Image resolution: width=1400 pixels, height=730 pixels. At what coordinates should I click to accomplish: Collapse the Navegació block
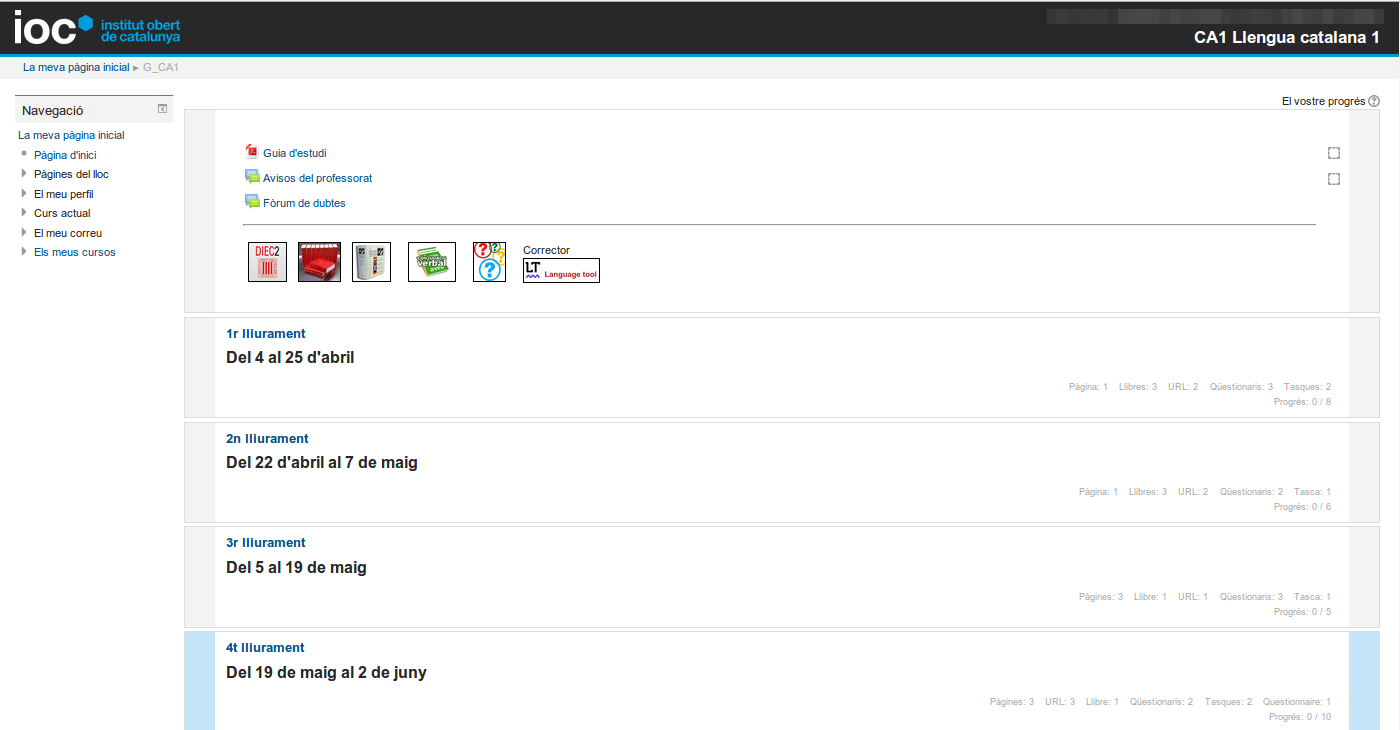162,109
